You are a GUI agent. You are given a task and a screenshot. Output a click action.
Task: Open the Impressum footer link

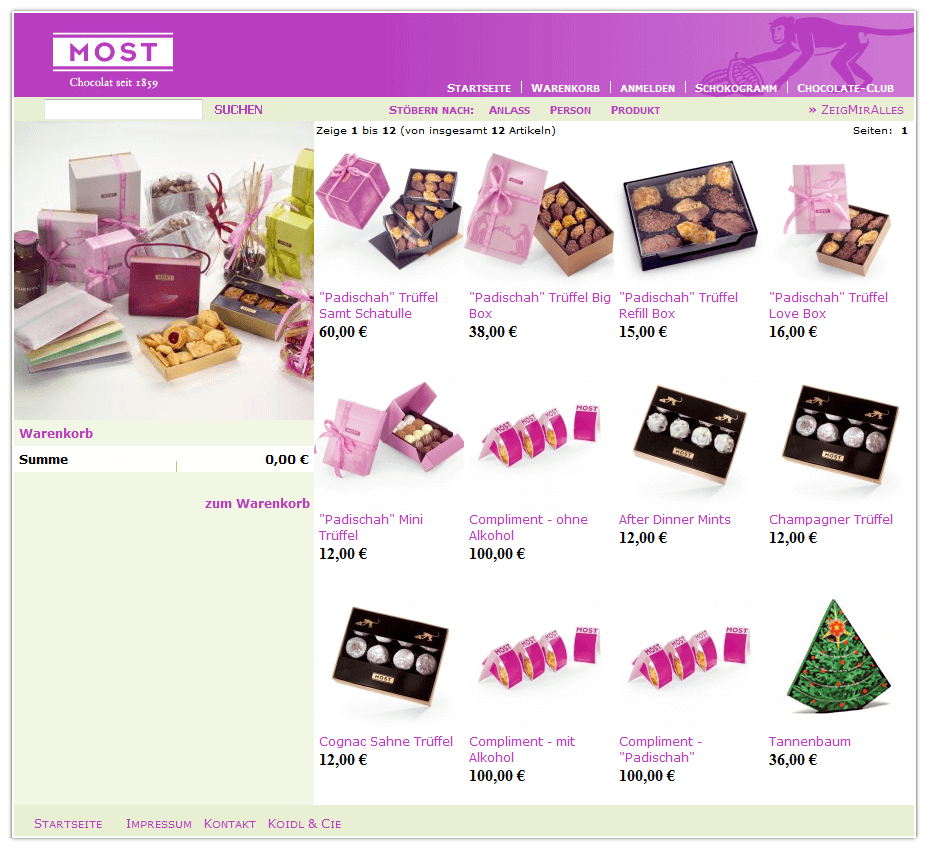point(158,824)
